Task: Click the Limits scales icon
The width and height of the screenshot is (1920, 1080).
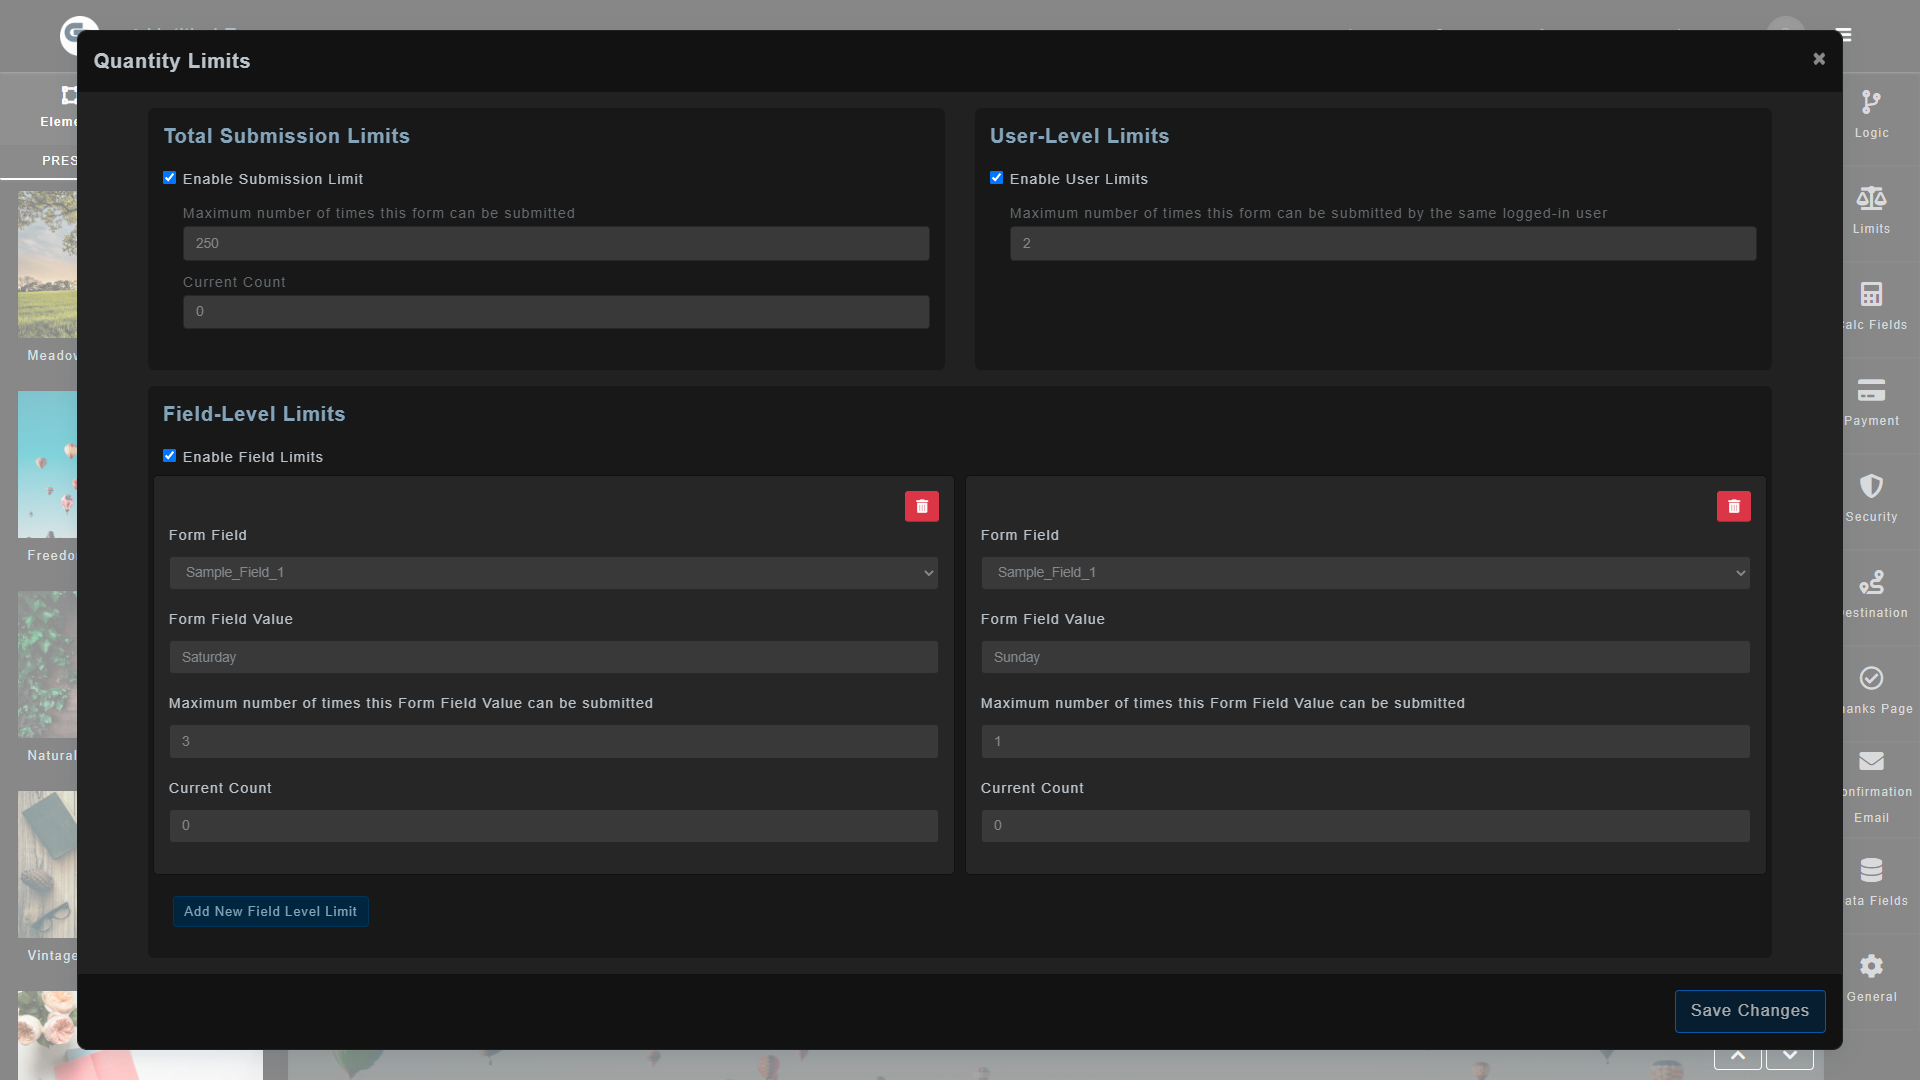Action: pyautogui.click(x=1871, y=198)
